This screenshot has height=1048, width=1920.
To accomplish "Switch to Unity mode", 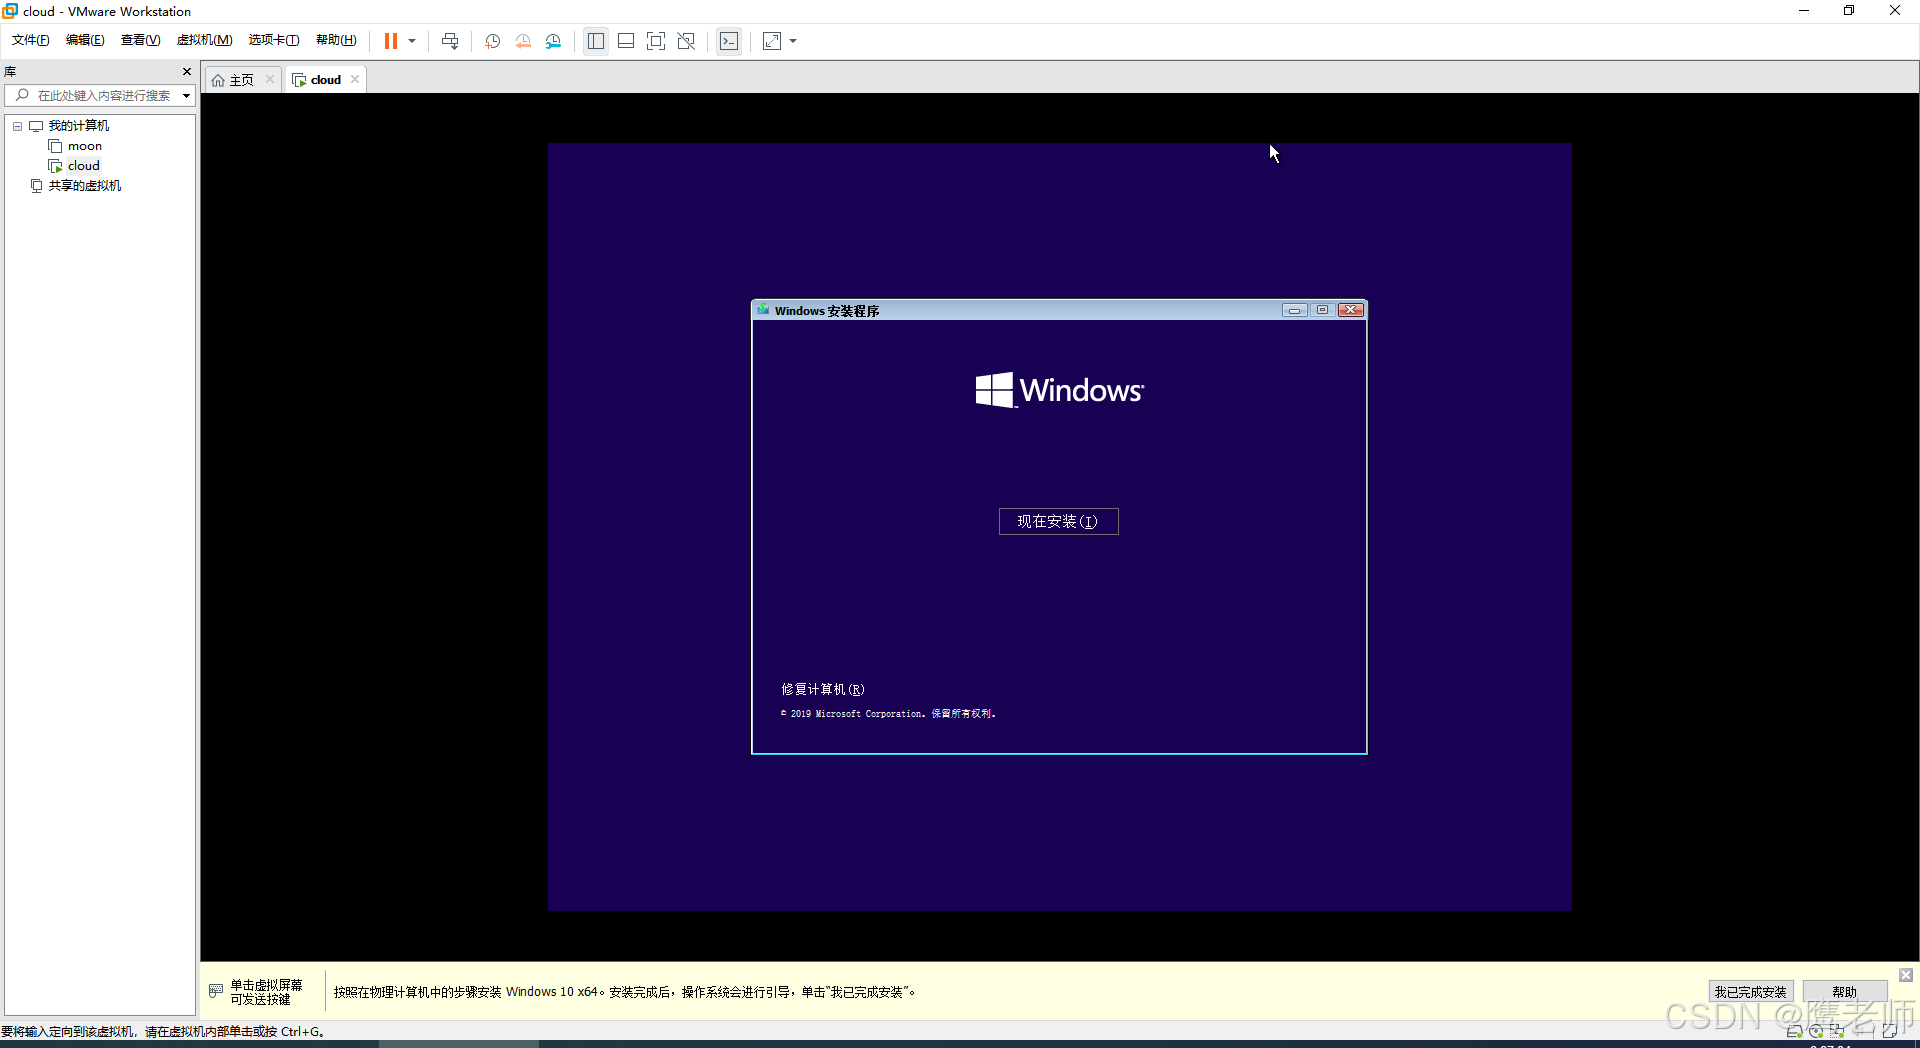I will pyautogui.click(x=686, y=41).
